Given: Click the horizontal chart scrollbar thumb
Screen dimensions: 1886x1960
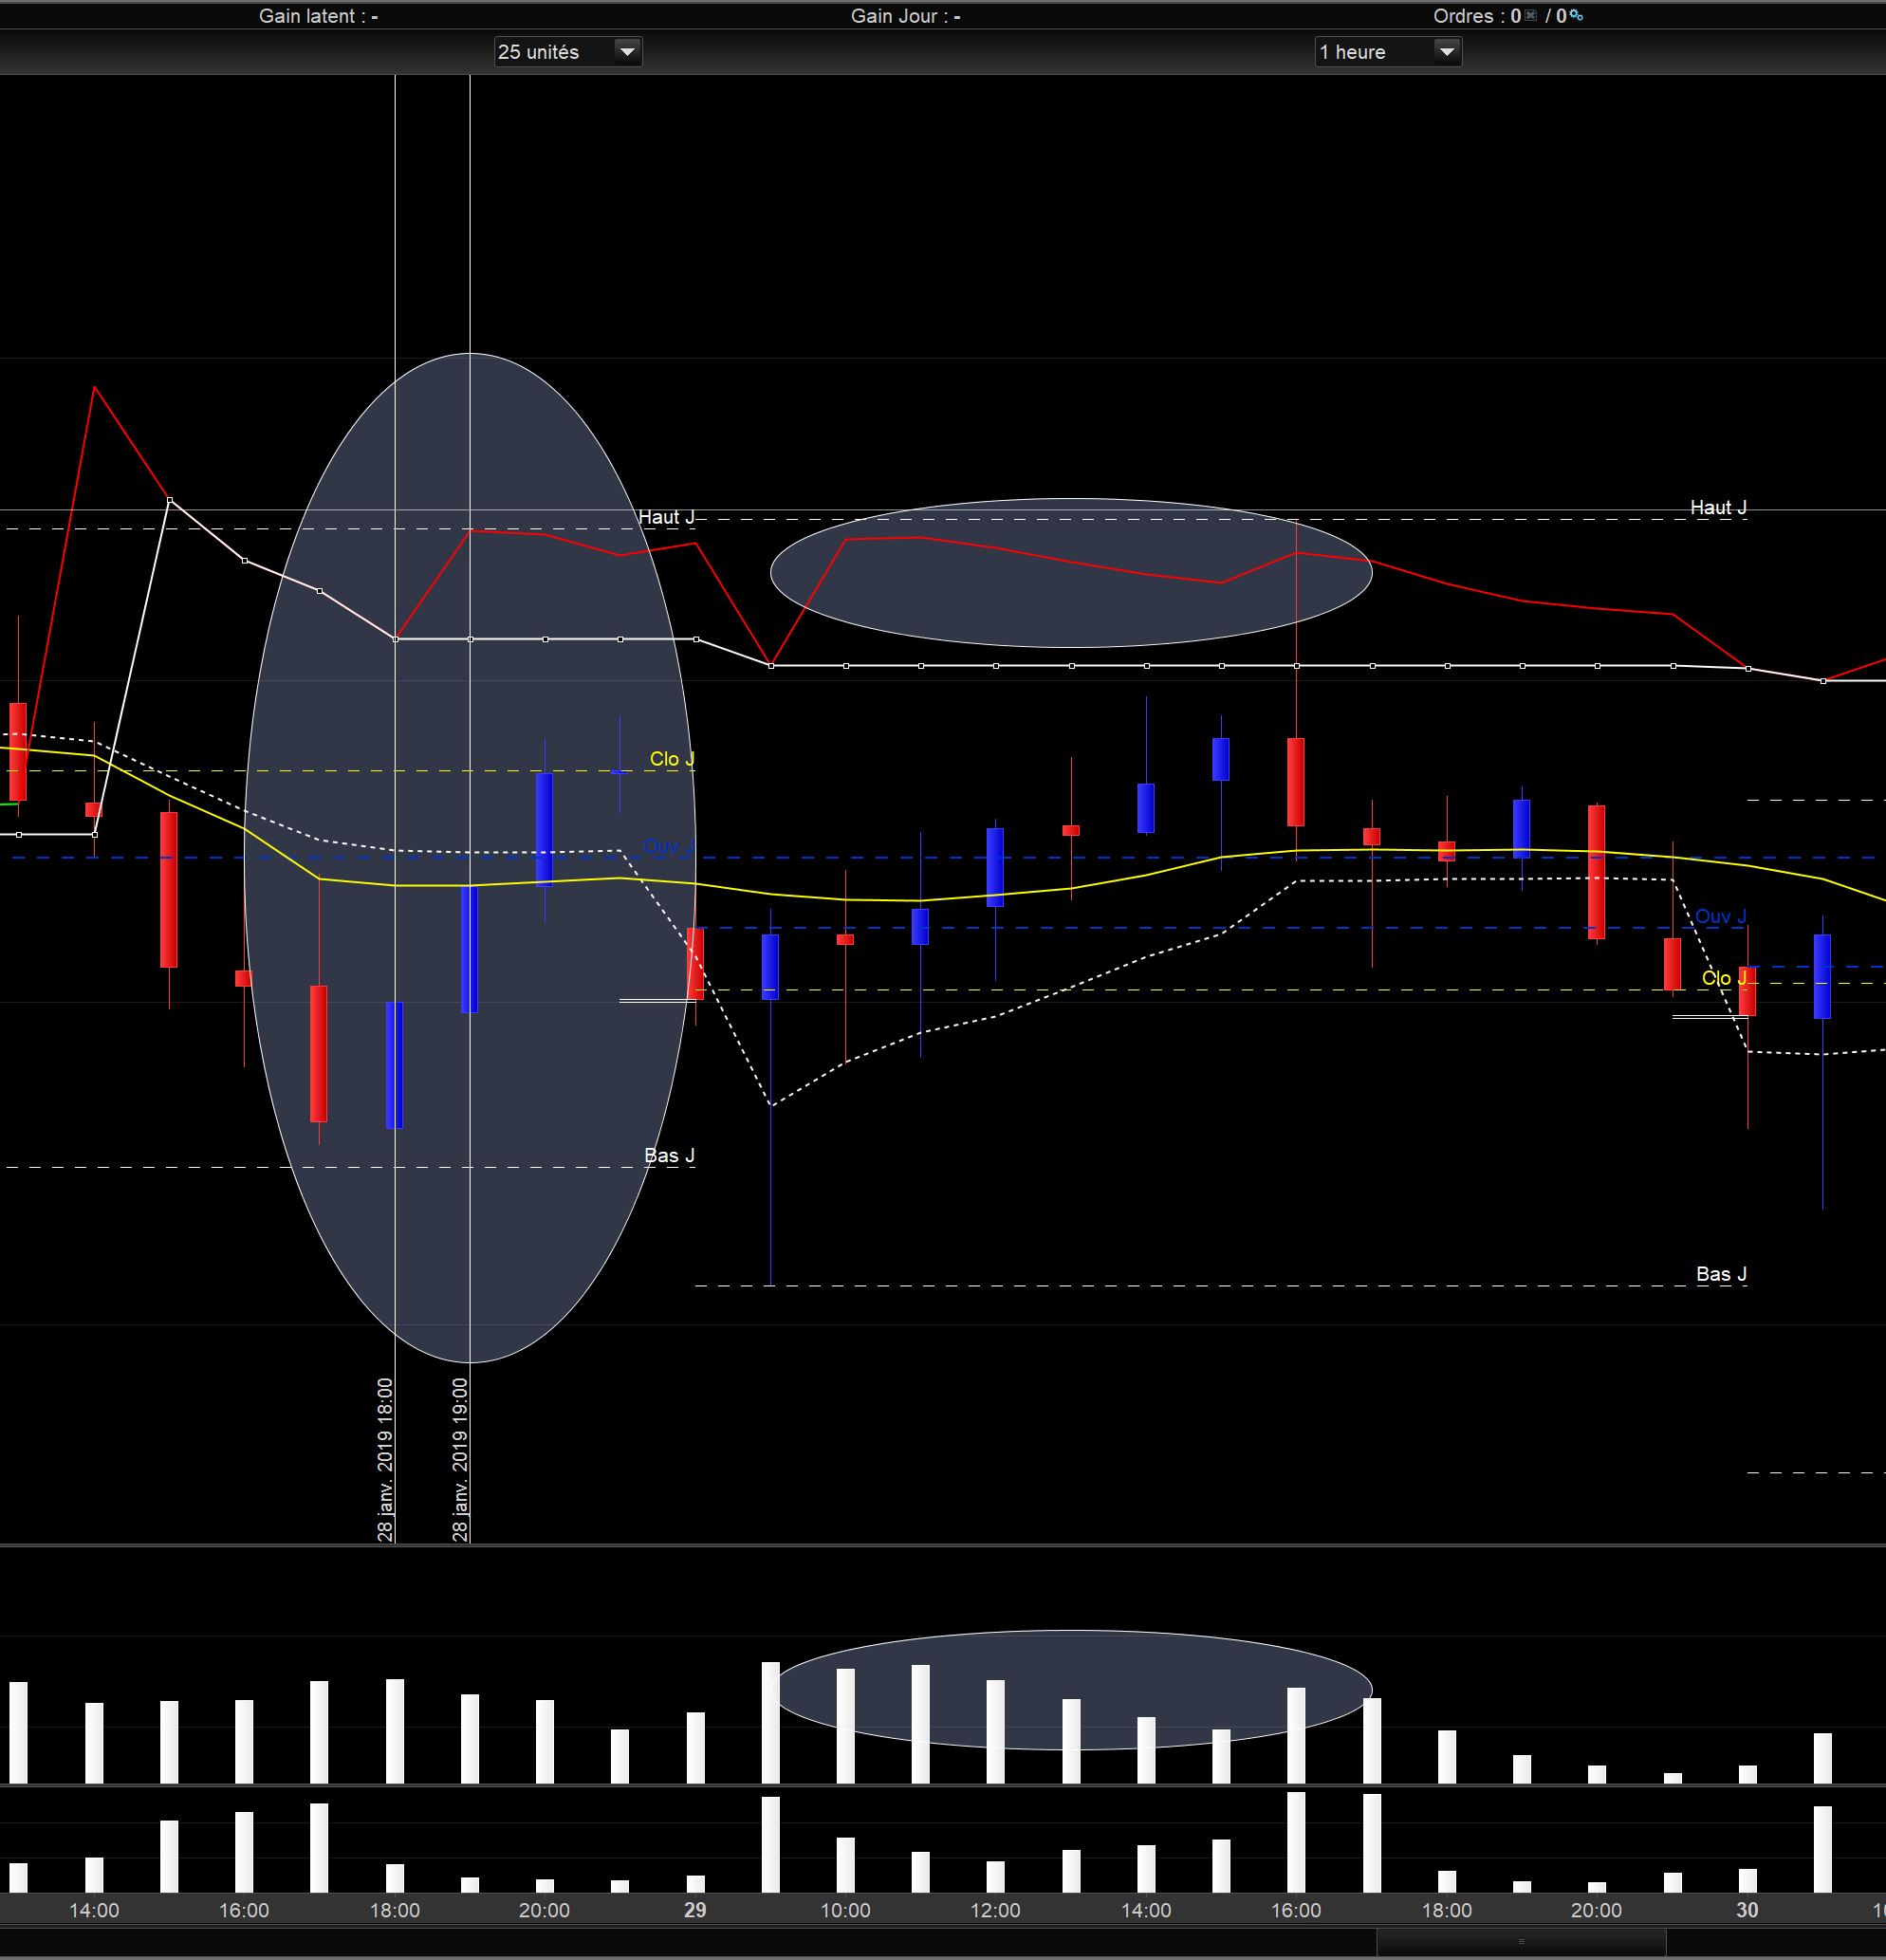Looking at the screenshot, I should coord(1520,1941).
